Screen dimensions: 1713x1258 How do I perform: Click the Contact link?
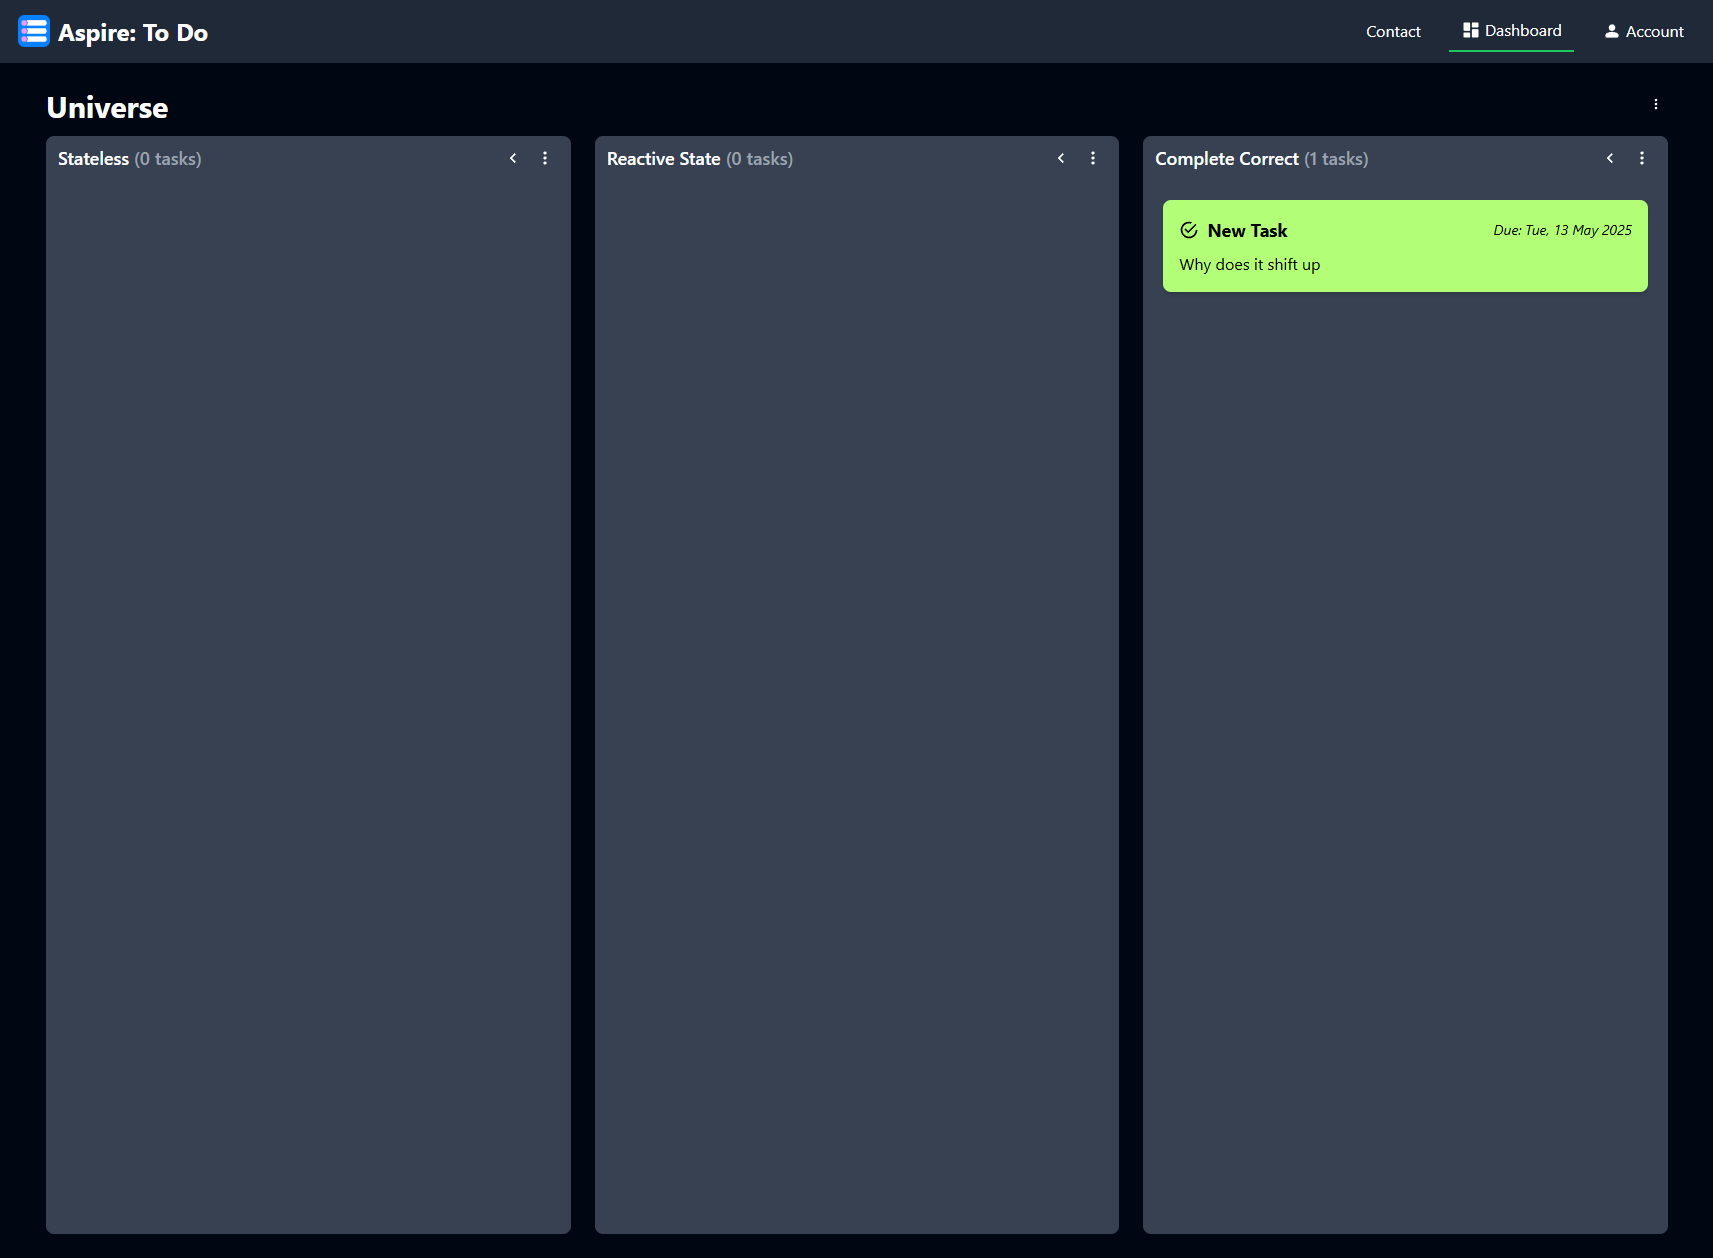point(1393,31)
